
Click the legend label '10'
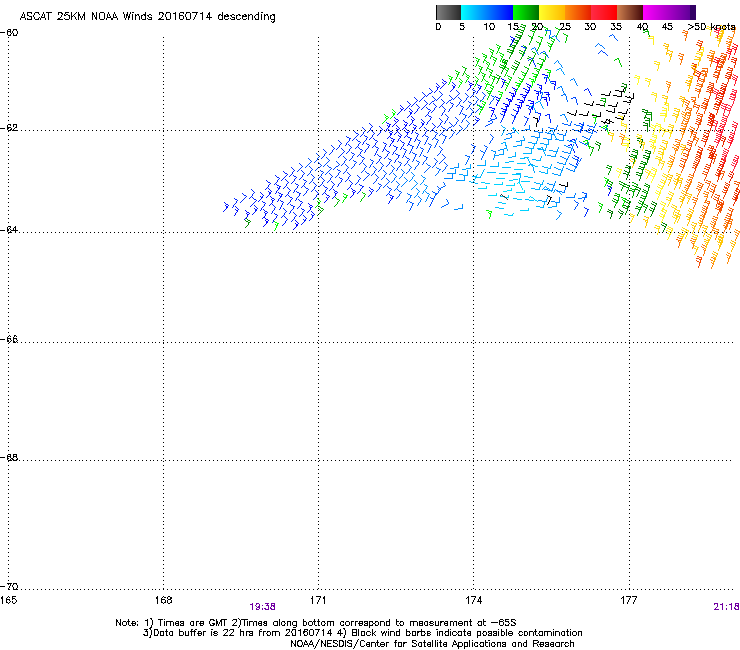click(x=489, y=27)
